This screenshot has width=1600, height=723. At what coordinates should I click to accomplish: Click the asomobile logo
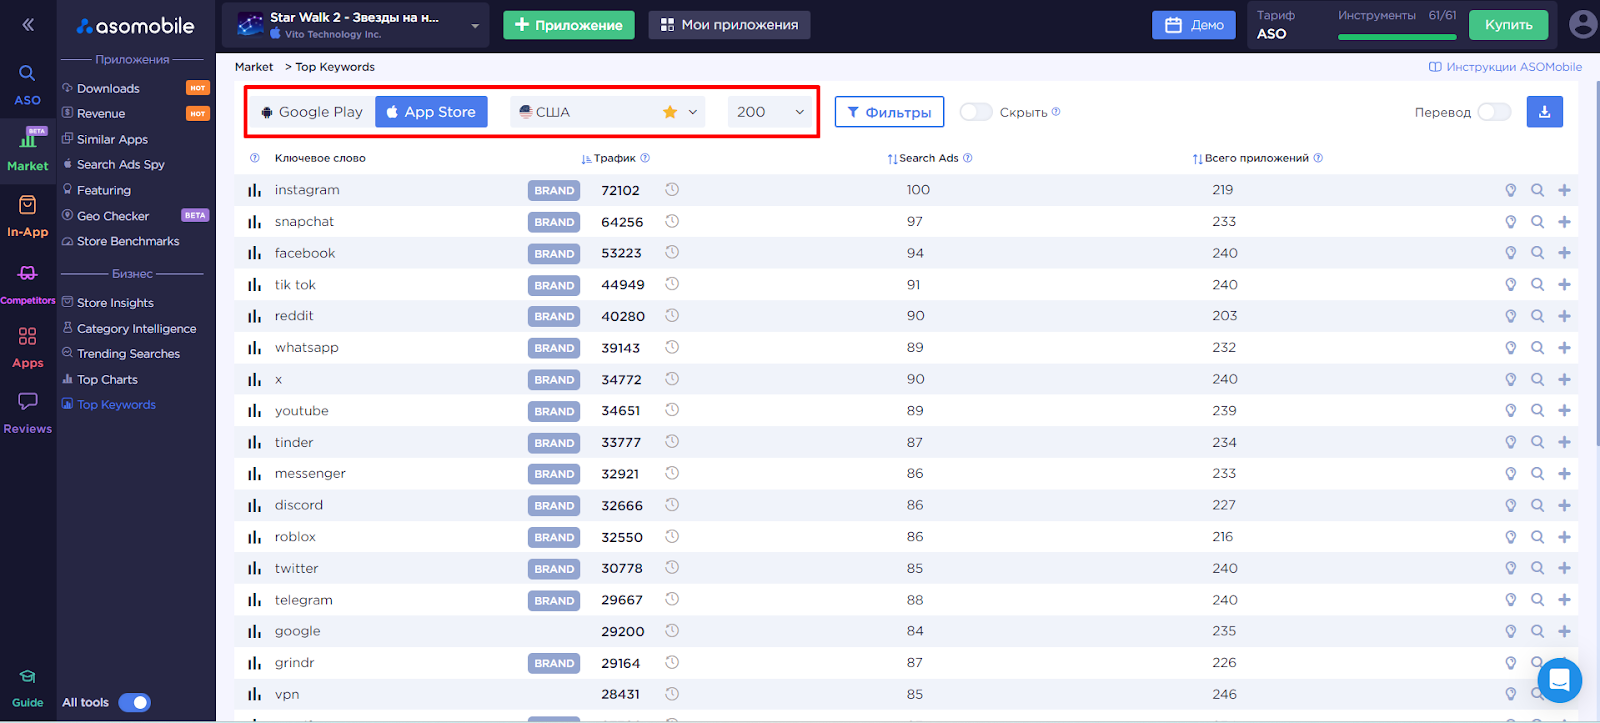[135, 26]
